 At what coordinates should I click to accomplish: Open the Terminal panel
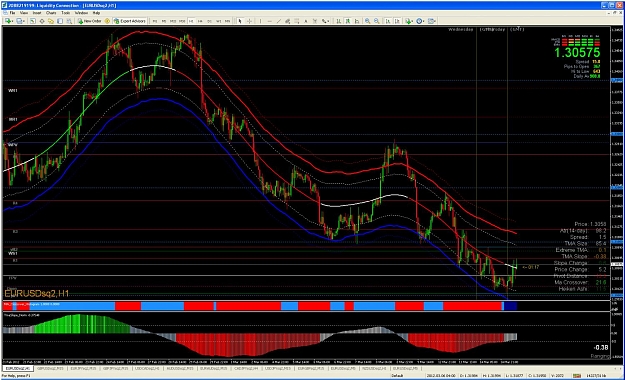pyautogui.click(x=60, y=21)
